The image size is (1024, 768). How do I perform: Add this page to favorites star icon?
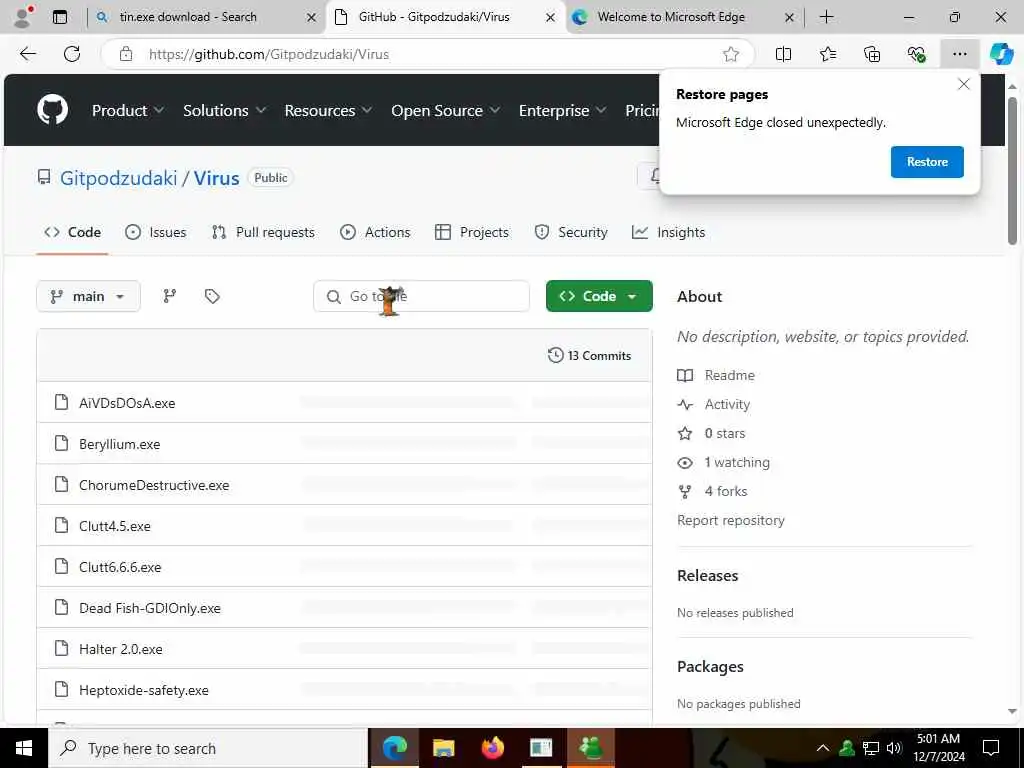point(731,54)
